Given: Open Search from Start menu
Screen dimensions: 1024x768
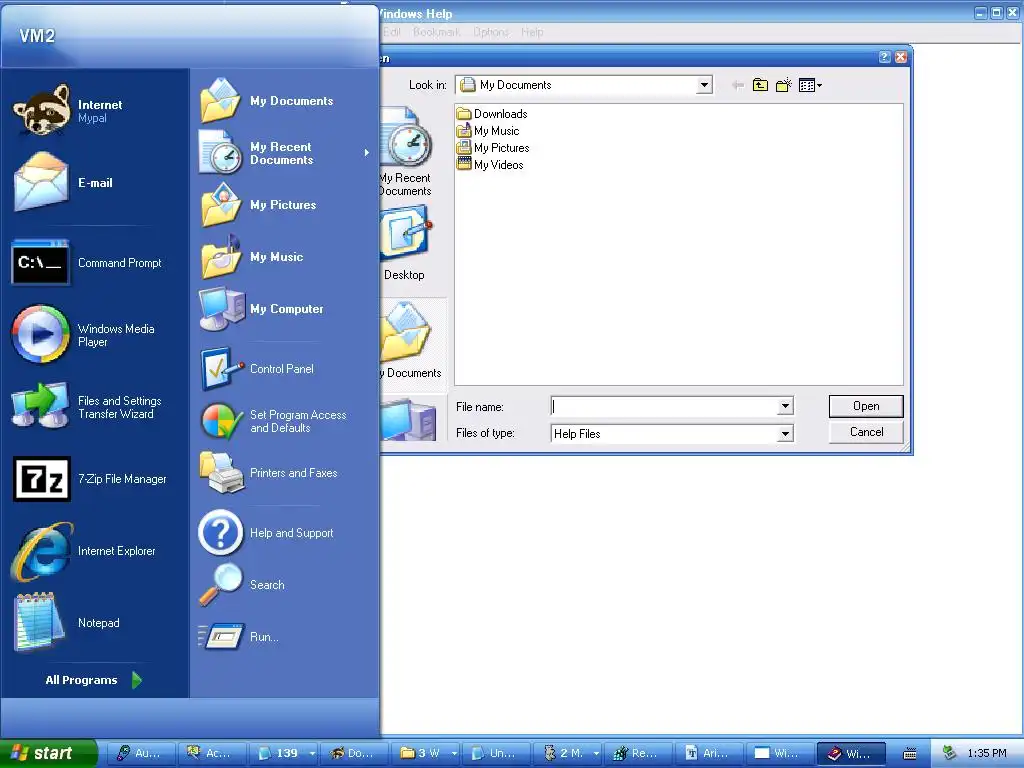Looking at the screenshot, I should pos(285,584).
